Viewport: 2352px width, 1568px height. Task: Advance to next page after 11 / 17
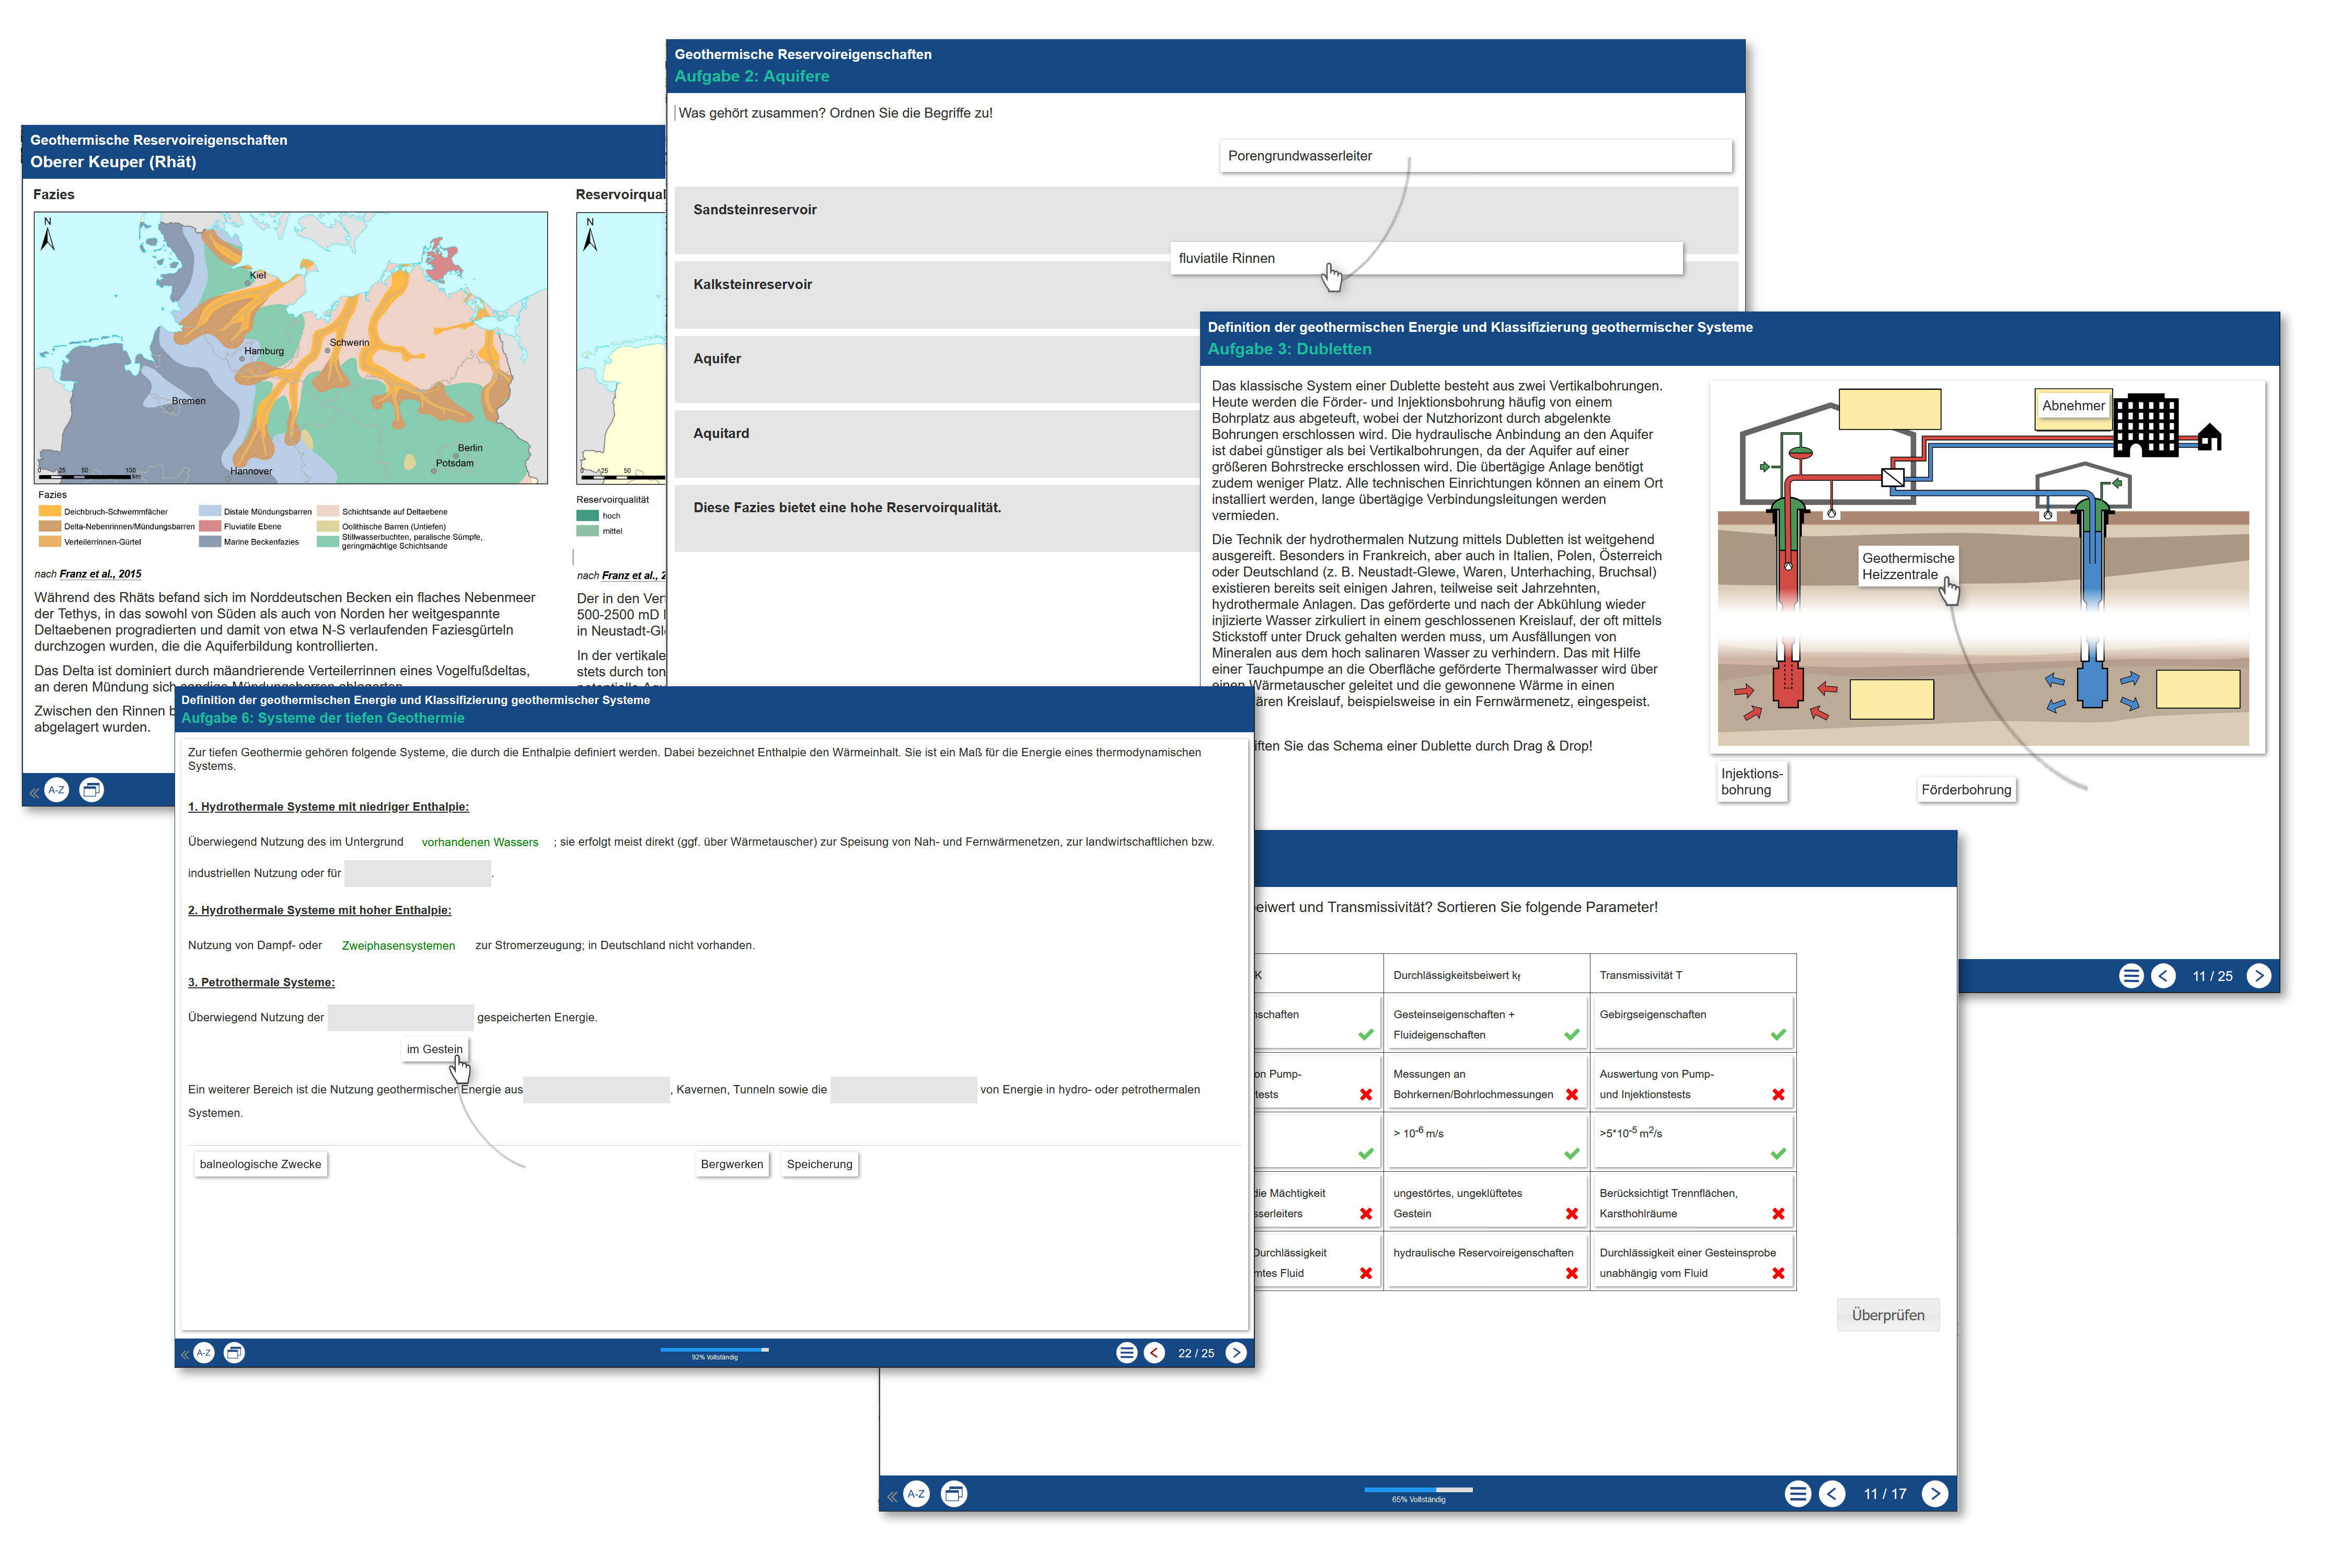tap(1935, 1494)
